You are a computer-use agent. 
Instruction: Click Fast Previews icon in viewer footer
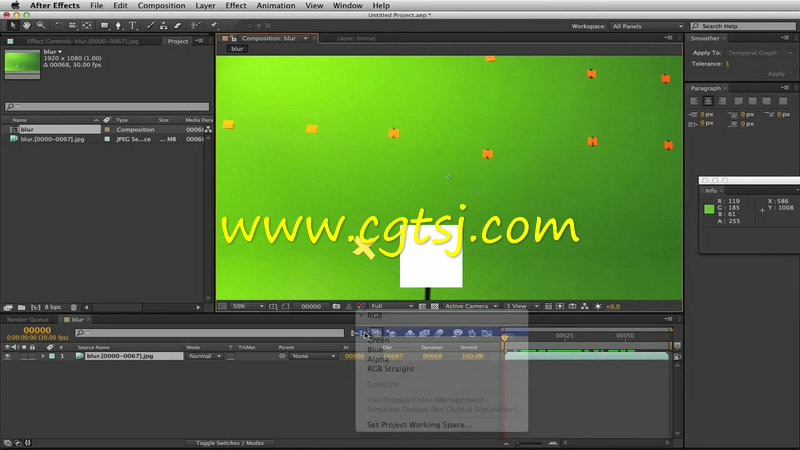point(560,306)
